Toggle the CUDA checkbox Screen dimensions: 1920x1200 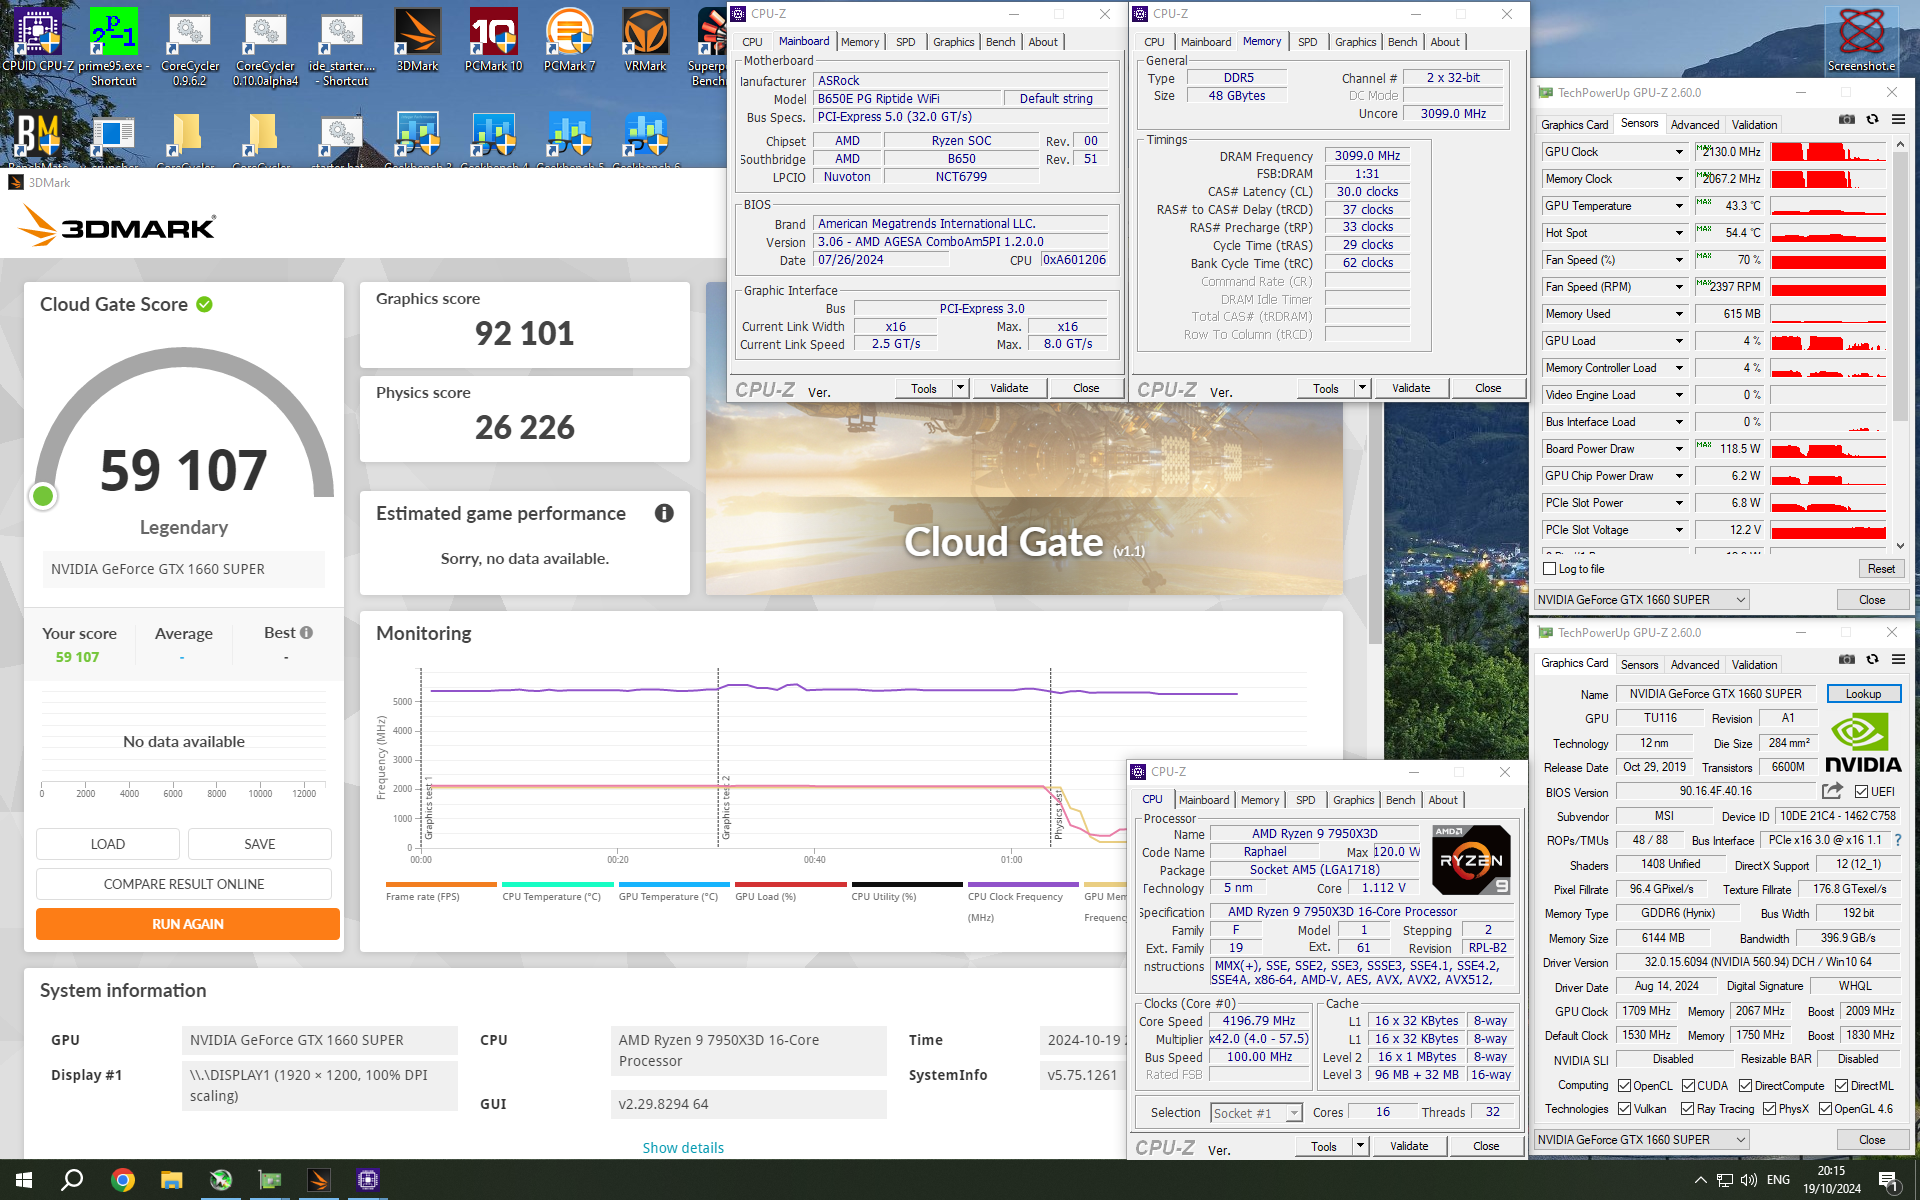click(x=1688, y=1086)
